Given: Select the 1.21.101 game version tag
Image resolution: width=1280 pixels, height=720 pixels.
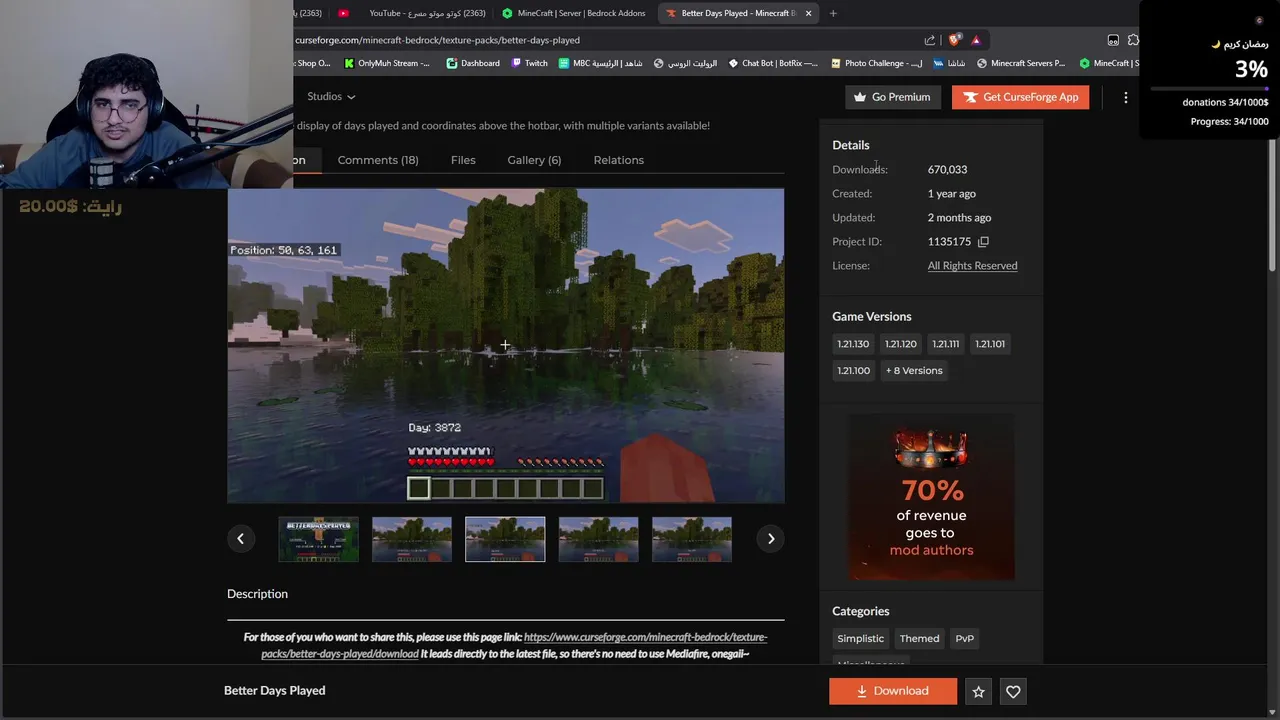Looking at the screenshot, I should point(990,344).
